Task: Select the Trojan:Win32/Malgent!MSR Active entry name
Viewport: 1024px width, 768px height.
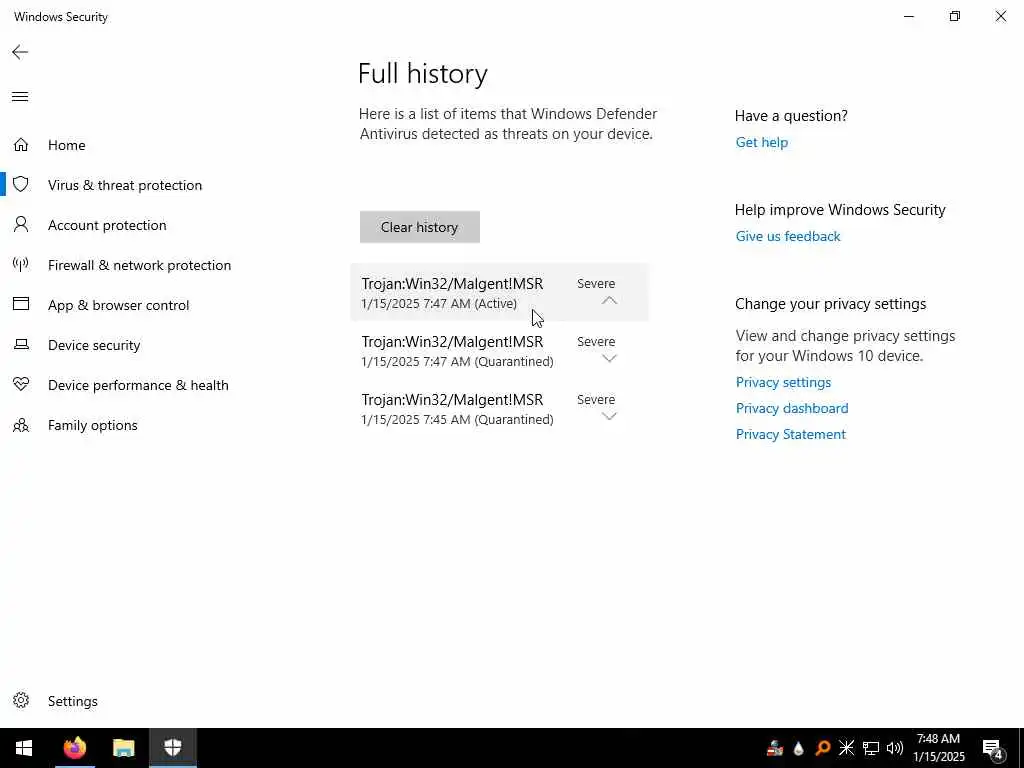Action: 452,283
